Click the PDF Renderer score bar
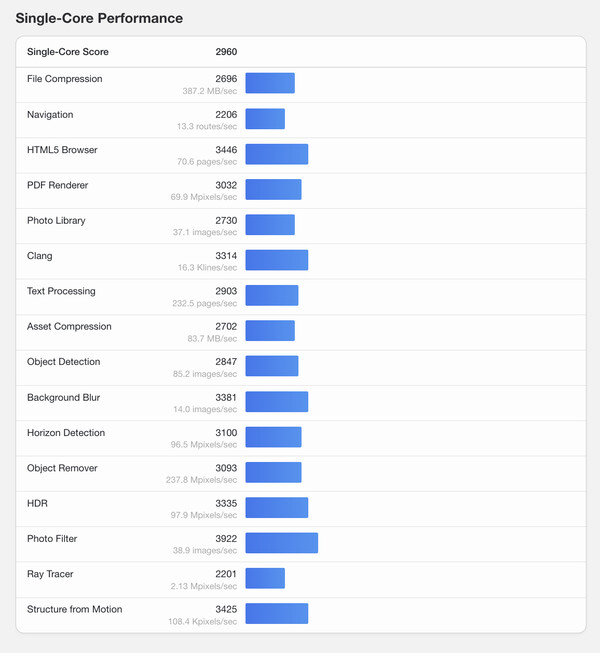 point(273,190)
